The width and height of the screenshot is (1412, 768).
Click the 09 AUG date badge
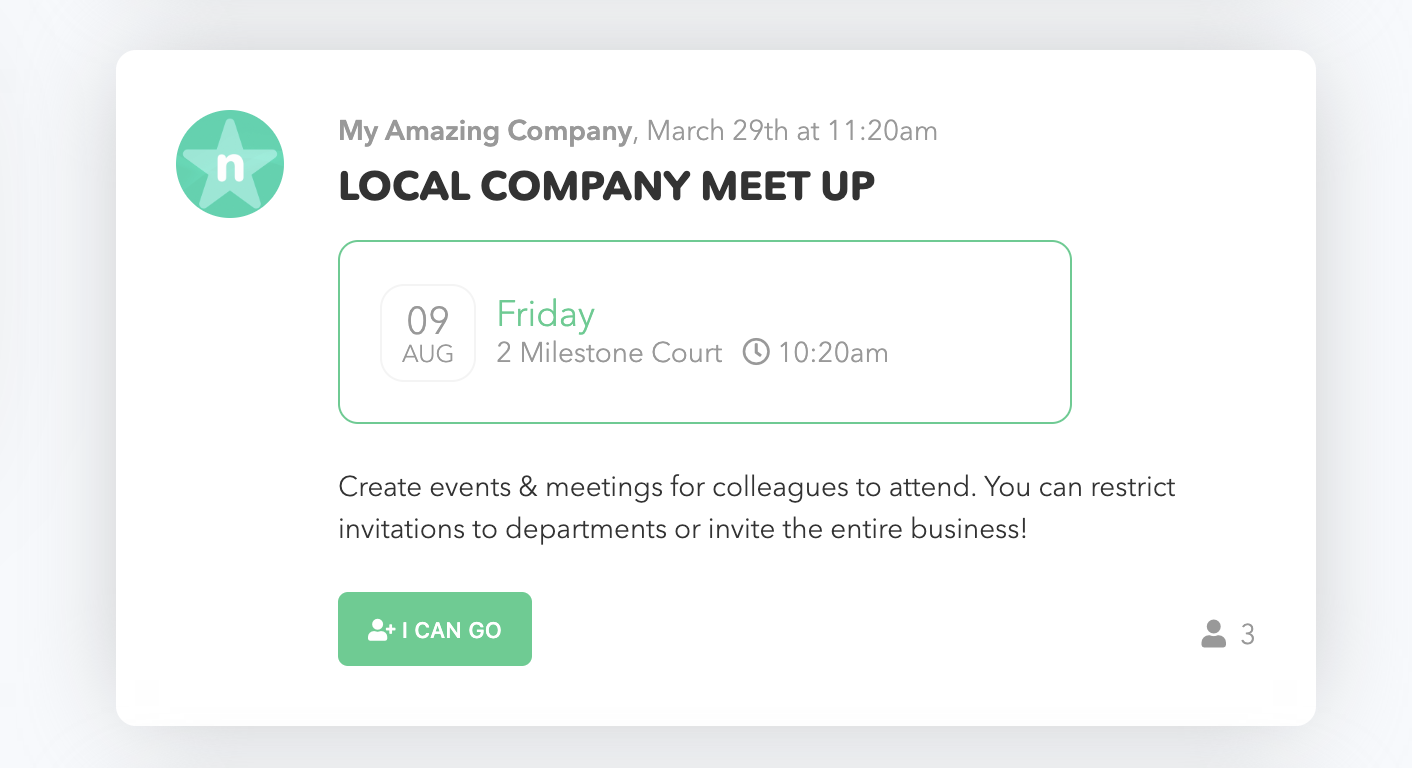click(x=428, y=333)
